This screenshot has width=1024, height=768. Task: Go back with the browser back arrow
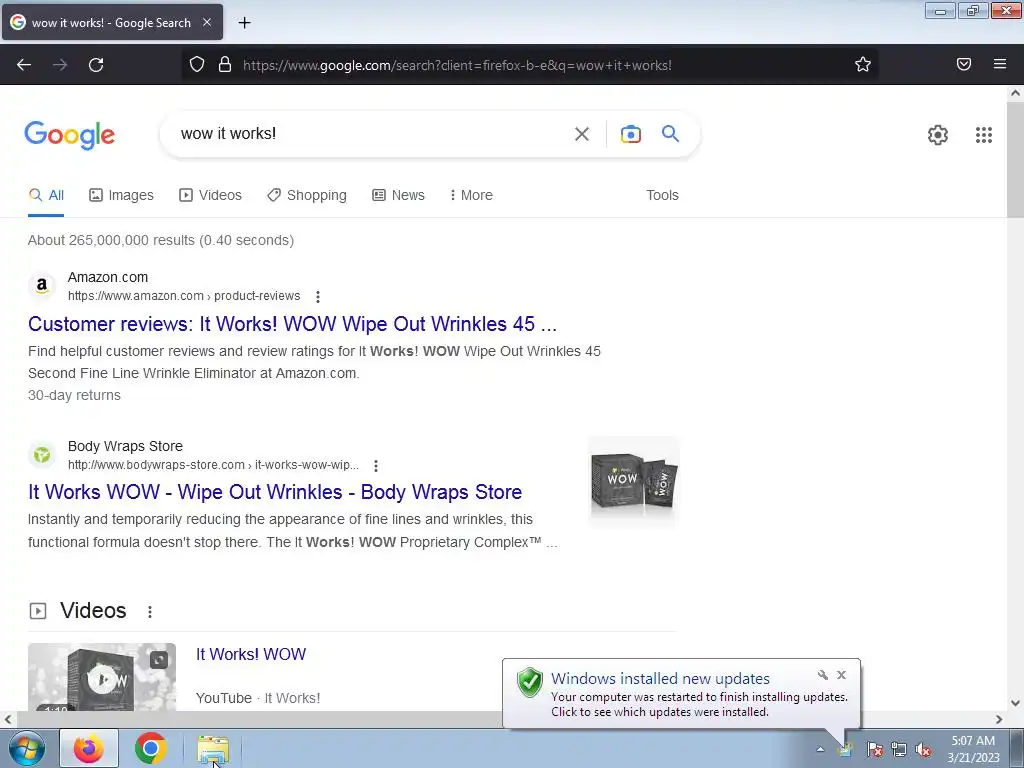24,65
